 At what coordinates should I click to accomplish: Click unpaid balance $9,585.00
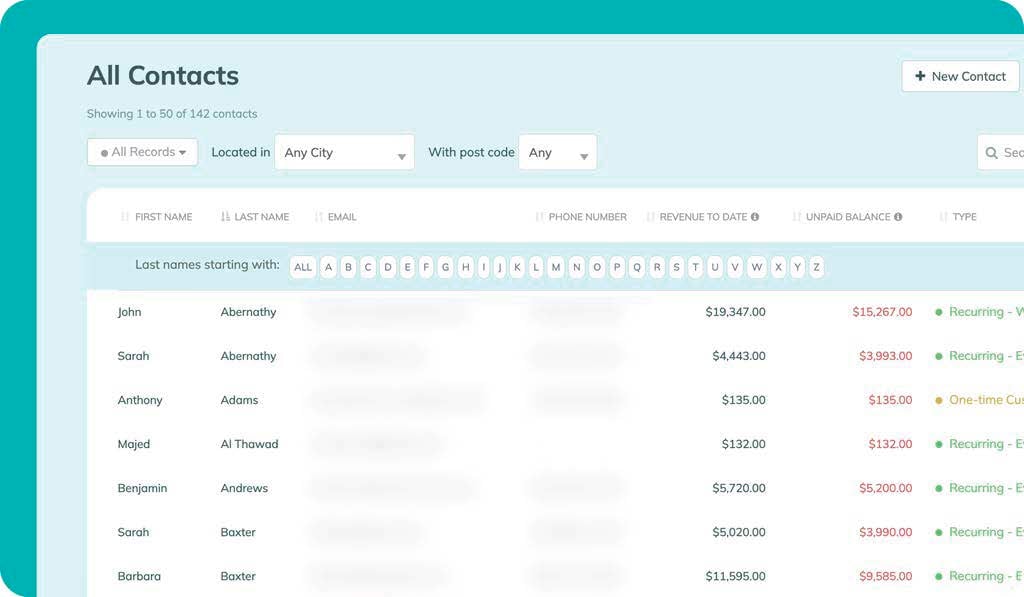coord(886,577)
